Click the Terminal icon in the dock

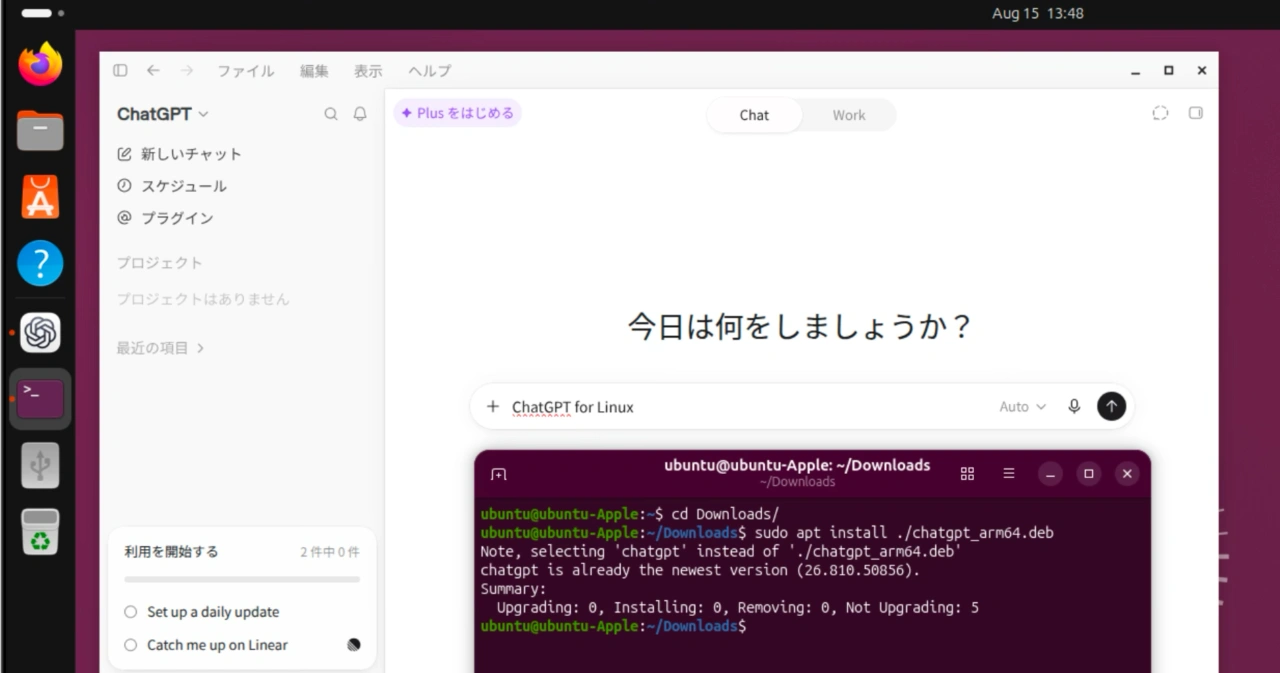point(40,398)
